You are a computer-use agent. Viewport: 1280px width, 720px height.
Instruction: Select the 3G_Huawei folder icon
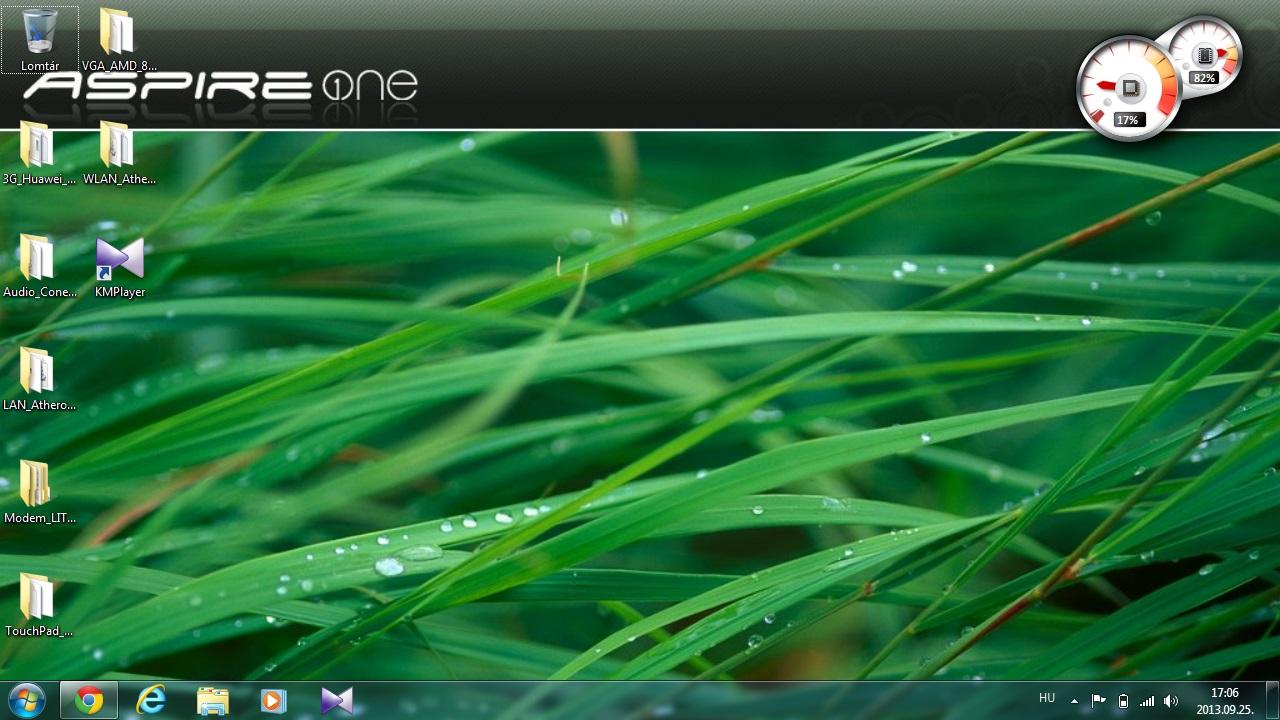pyautogui.click(x=39, y=153)
